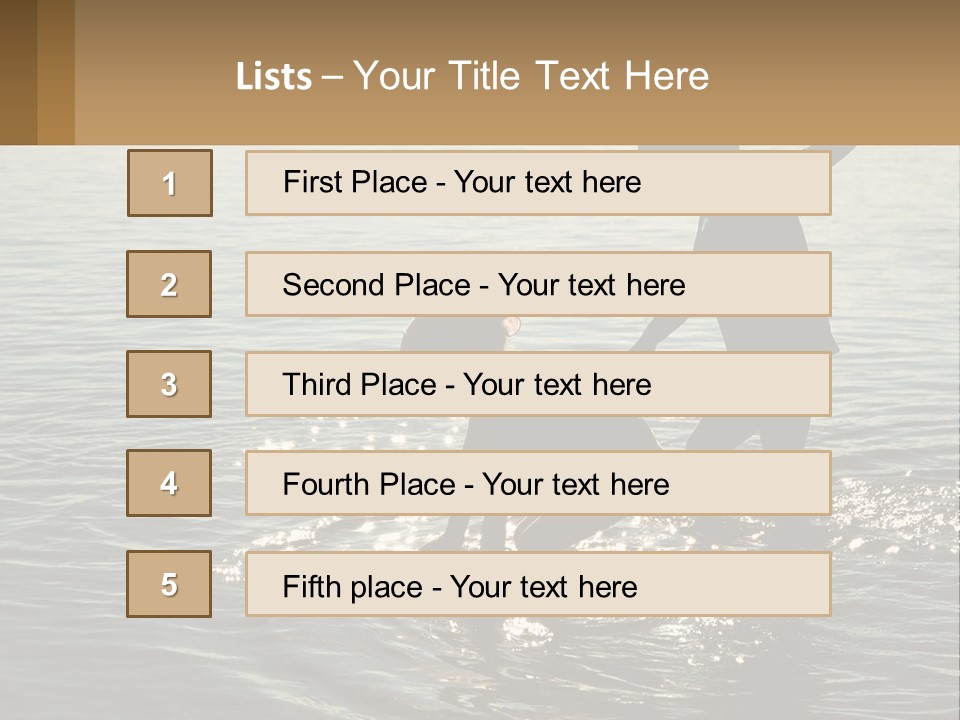
Task: Click the number 5 box
Action: coord(169,584)
